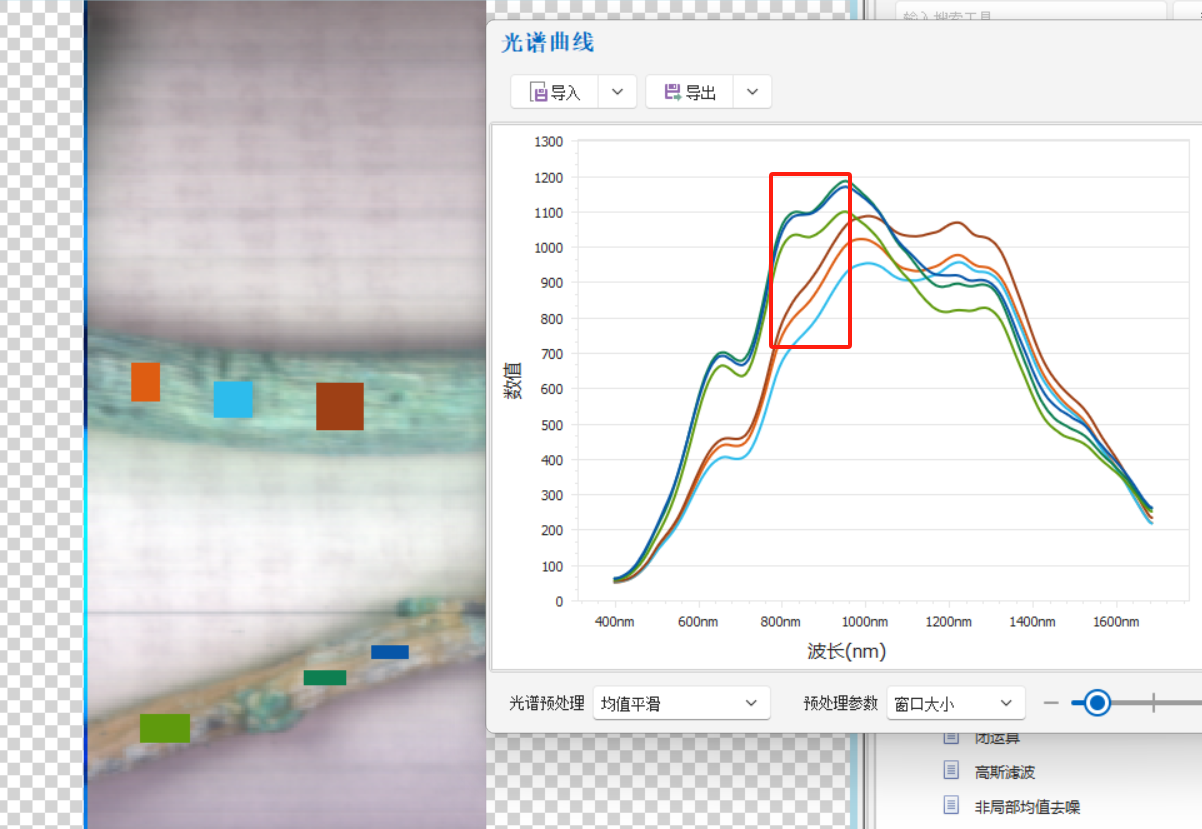Screen dimensions: 1202x829
Task: Click the minus icon left of slider
Action: [1051, 703]
